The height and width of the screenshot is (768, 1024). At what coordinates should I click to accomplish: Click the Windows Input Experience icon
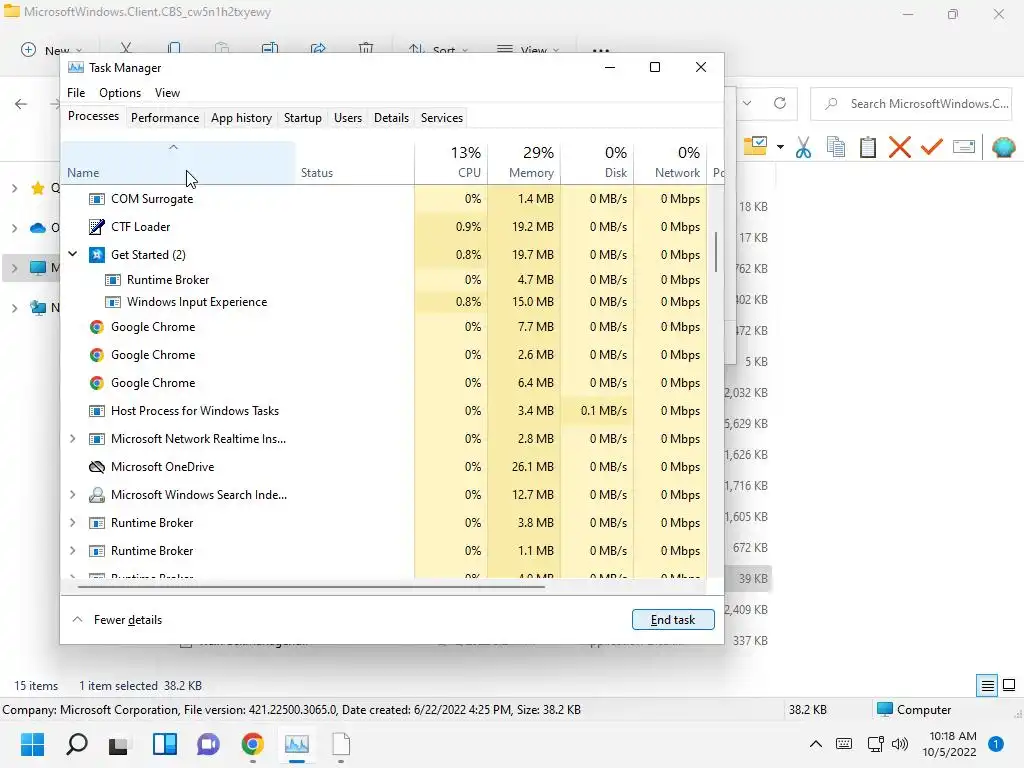point(113,302)
